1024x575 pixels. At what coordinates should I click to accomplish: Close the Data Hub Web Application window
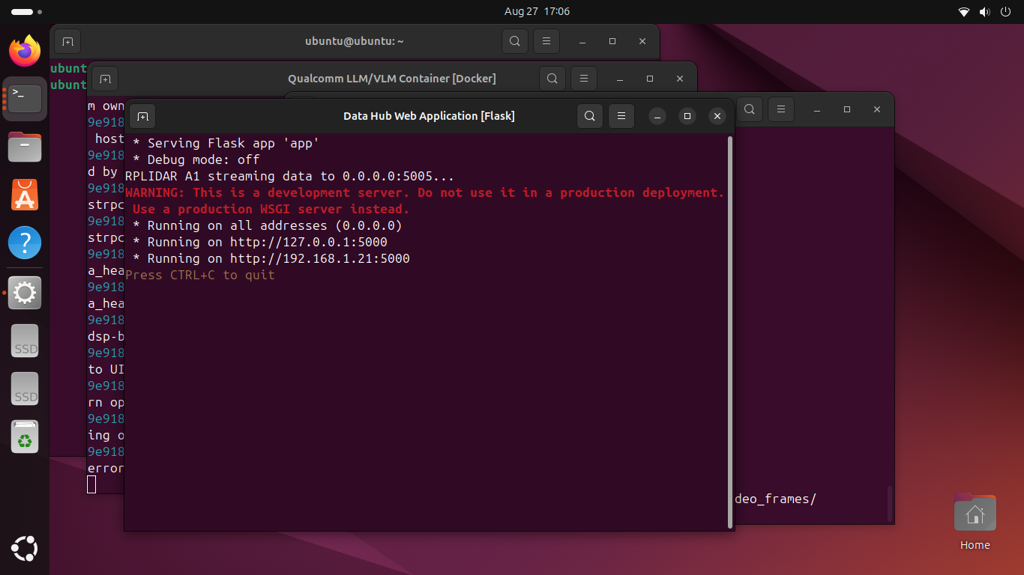pos(717,116)
